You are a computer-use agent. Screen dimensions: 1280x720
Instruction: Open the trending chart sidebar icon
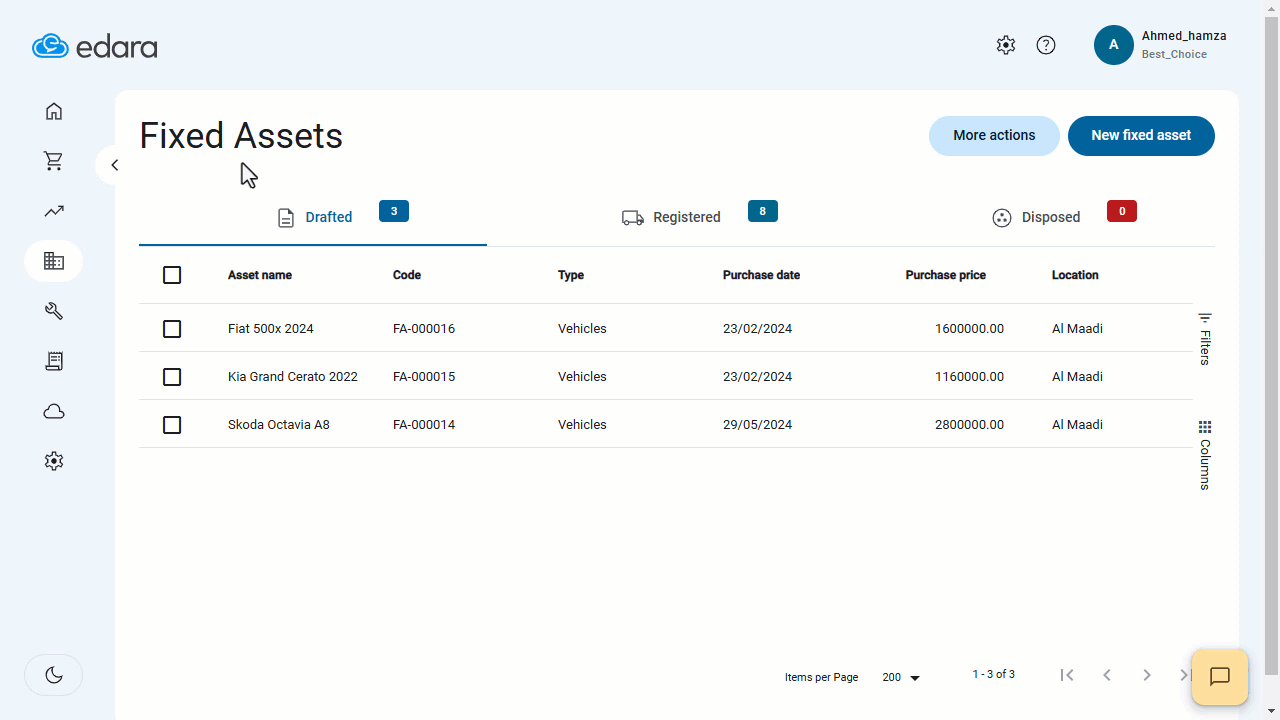point(54,211)
